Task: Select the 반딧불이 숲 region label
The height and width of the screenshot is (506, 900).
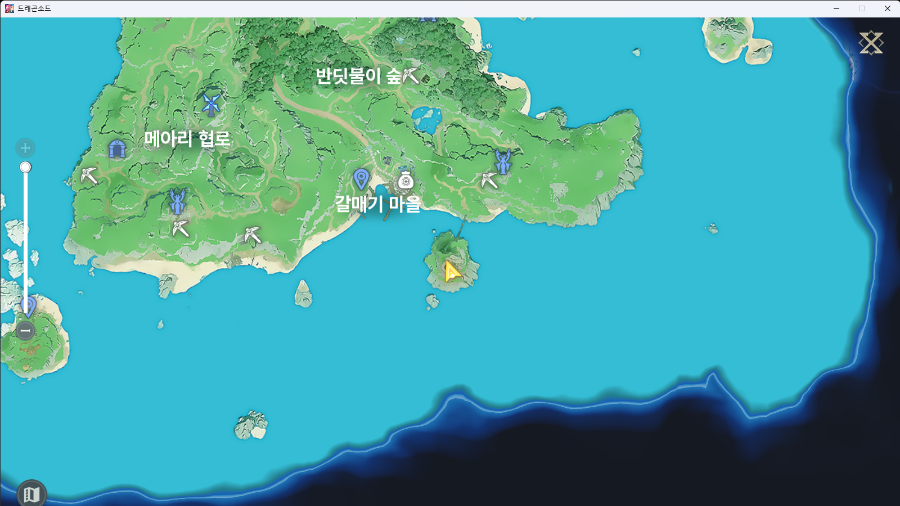Action: click(358, 76)
